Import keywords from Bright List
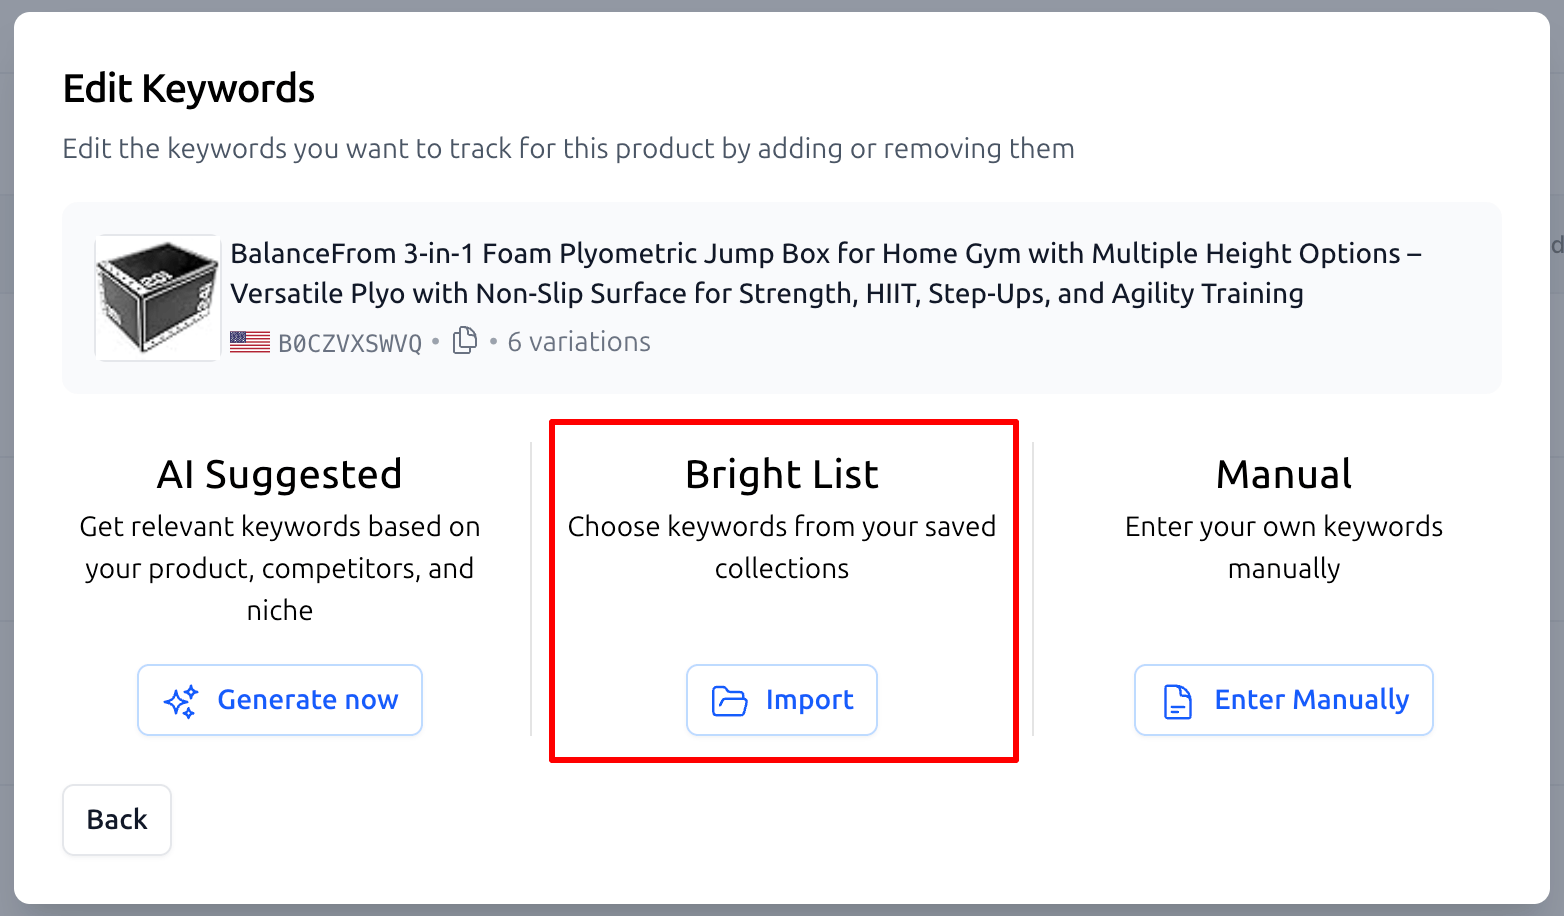This screenshot has width=1564, height=916. 781,700
